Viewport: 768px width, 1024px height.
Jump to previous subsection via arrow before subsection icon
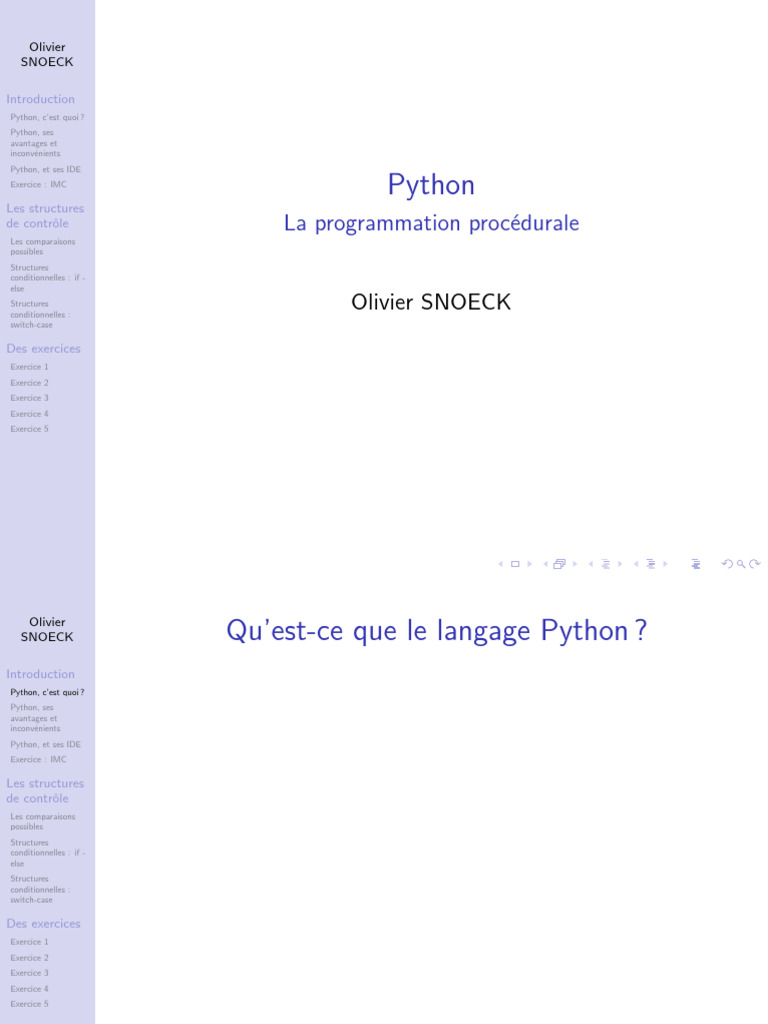pos(590,564)
